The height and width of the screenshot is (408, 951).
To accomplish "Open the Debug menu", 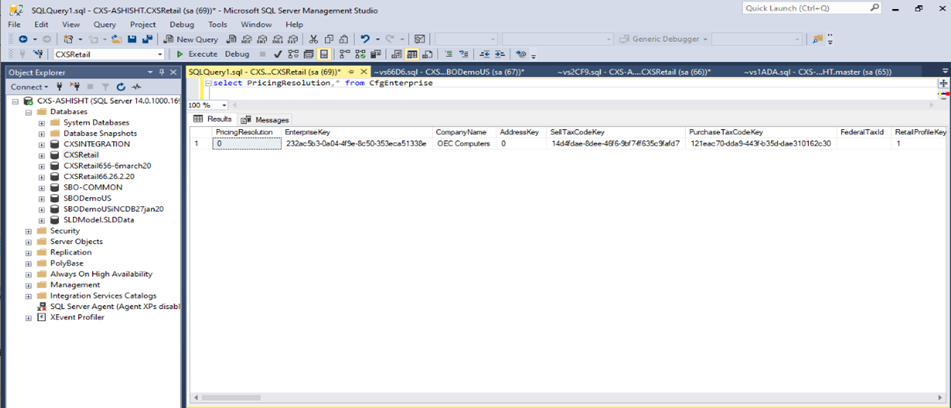I will (x=182, y=24).
